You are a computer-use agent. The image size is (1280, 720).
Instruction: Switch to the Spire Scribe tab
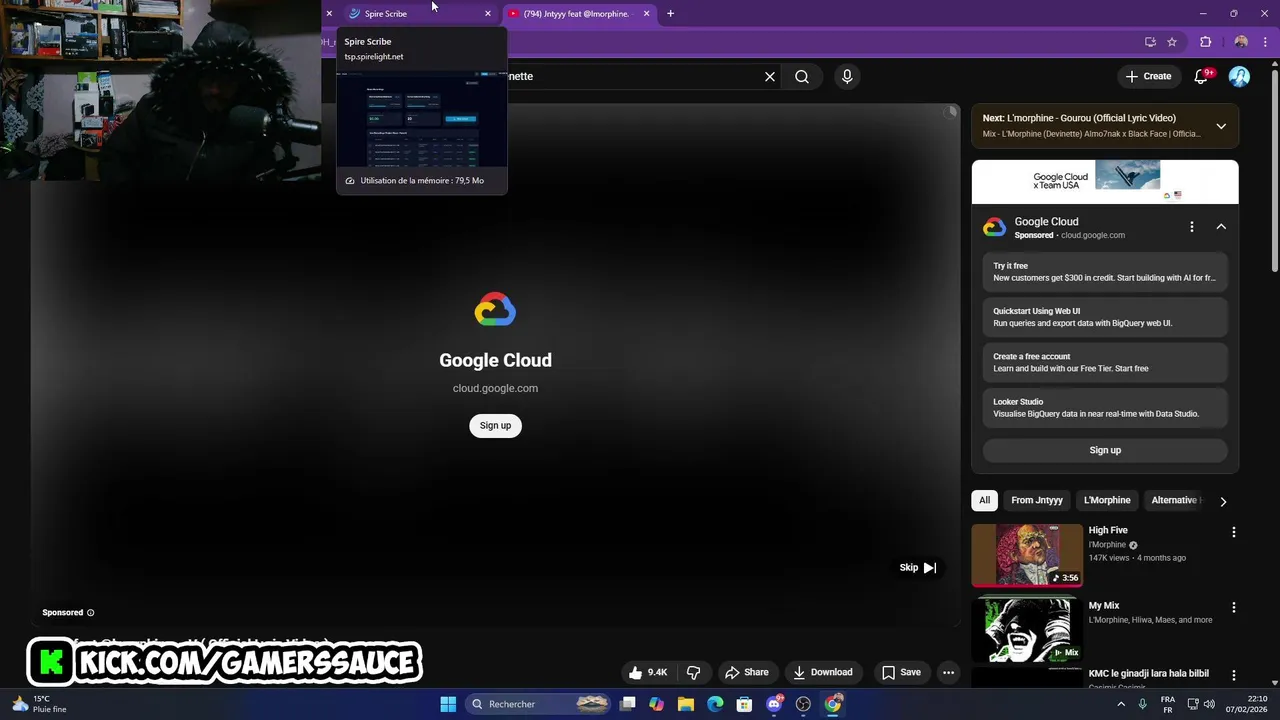click(415, 13)
